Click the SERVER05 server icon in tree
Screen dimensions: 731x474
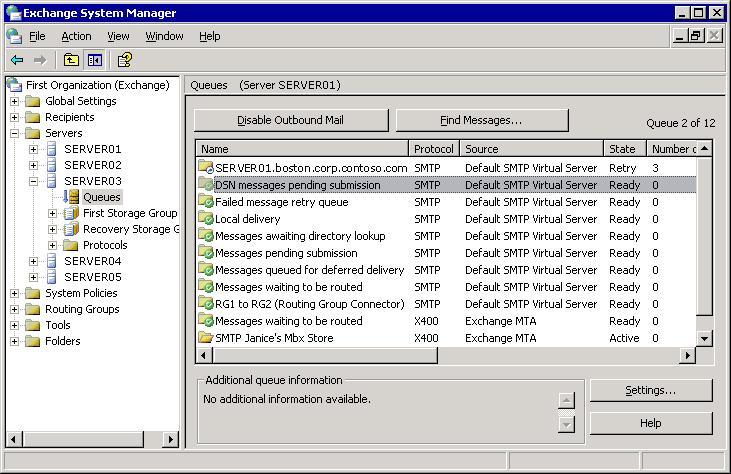click(x=52, y=277)
